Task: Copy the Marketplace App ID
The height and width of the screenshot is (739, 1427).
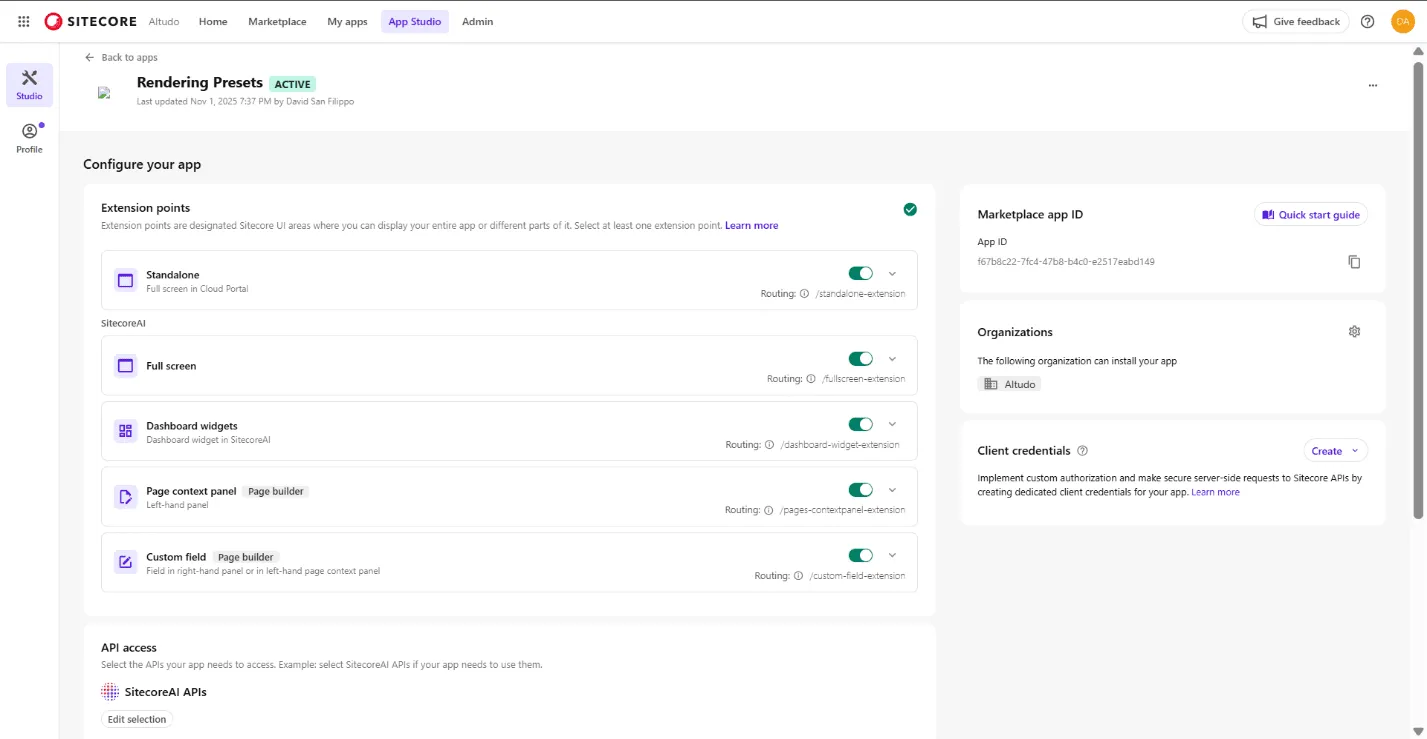Action: tap(1354, 261)
